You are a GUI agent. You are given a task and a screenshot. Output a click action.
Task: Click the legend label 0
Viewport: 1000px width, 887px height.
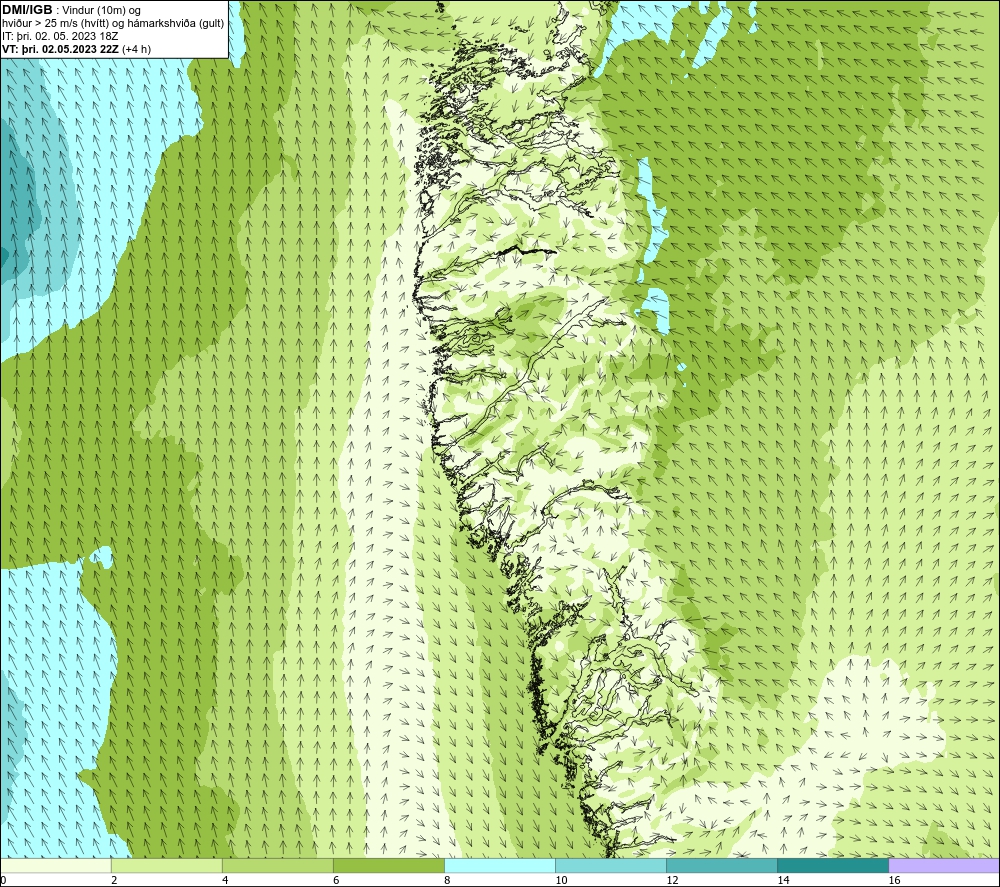[x=3, y=881]
